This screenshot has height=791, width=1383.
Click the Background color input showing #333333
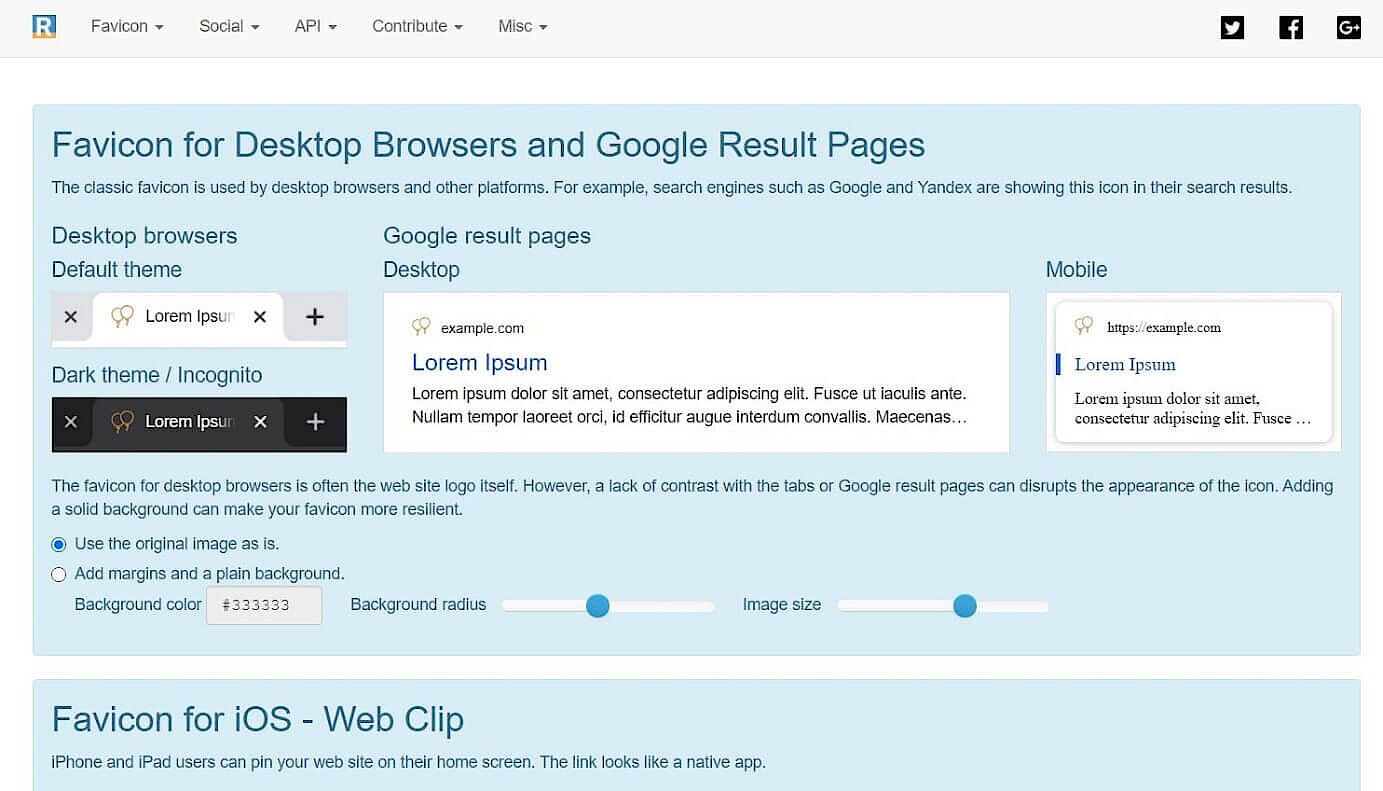pos(263,604)
